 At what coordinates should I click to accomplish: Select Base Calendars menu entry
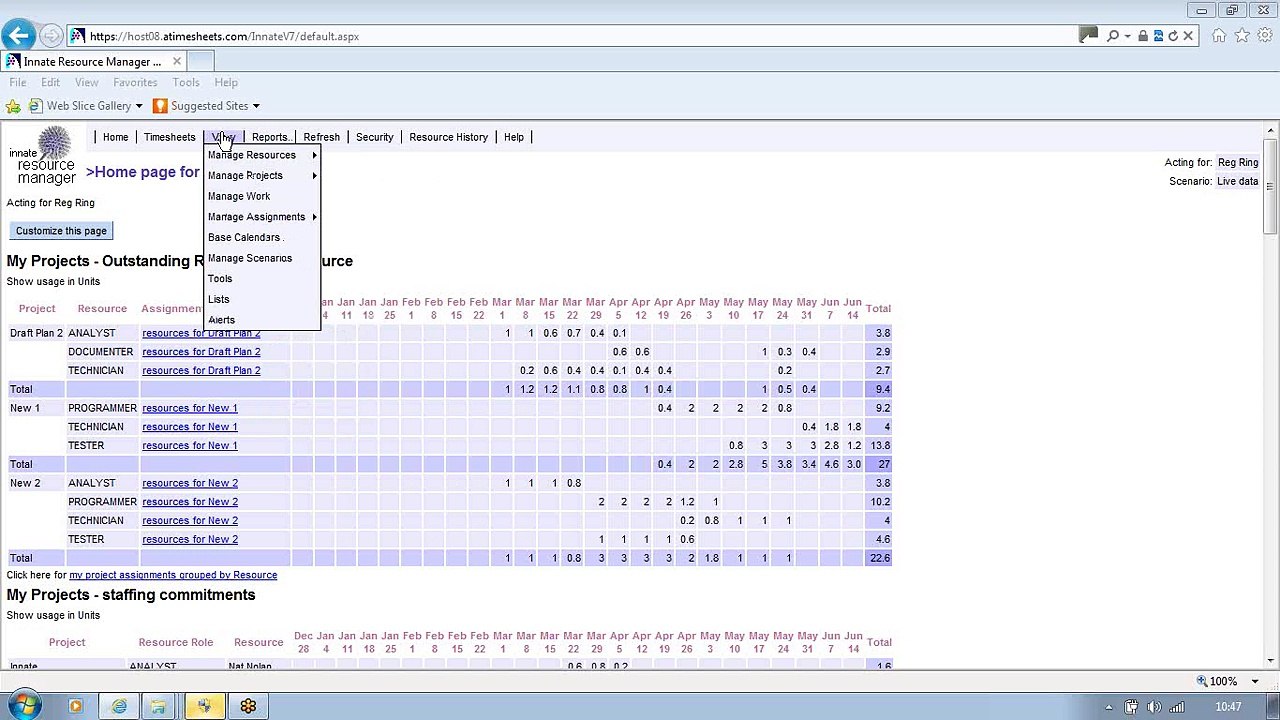262,238
